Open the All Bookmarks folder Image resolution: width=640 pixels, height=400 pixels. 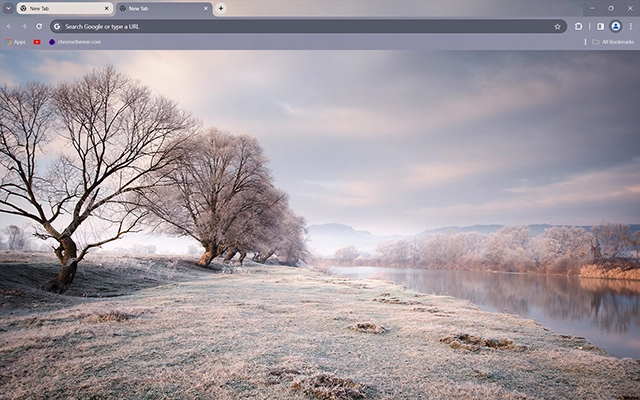coord(613,42)
